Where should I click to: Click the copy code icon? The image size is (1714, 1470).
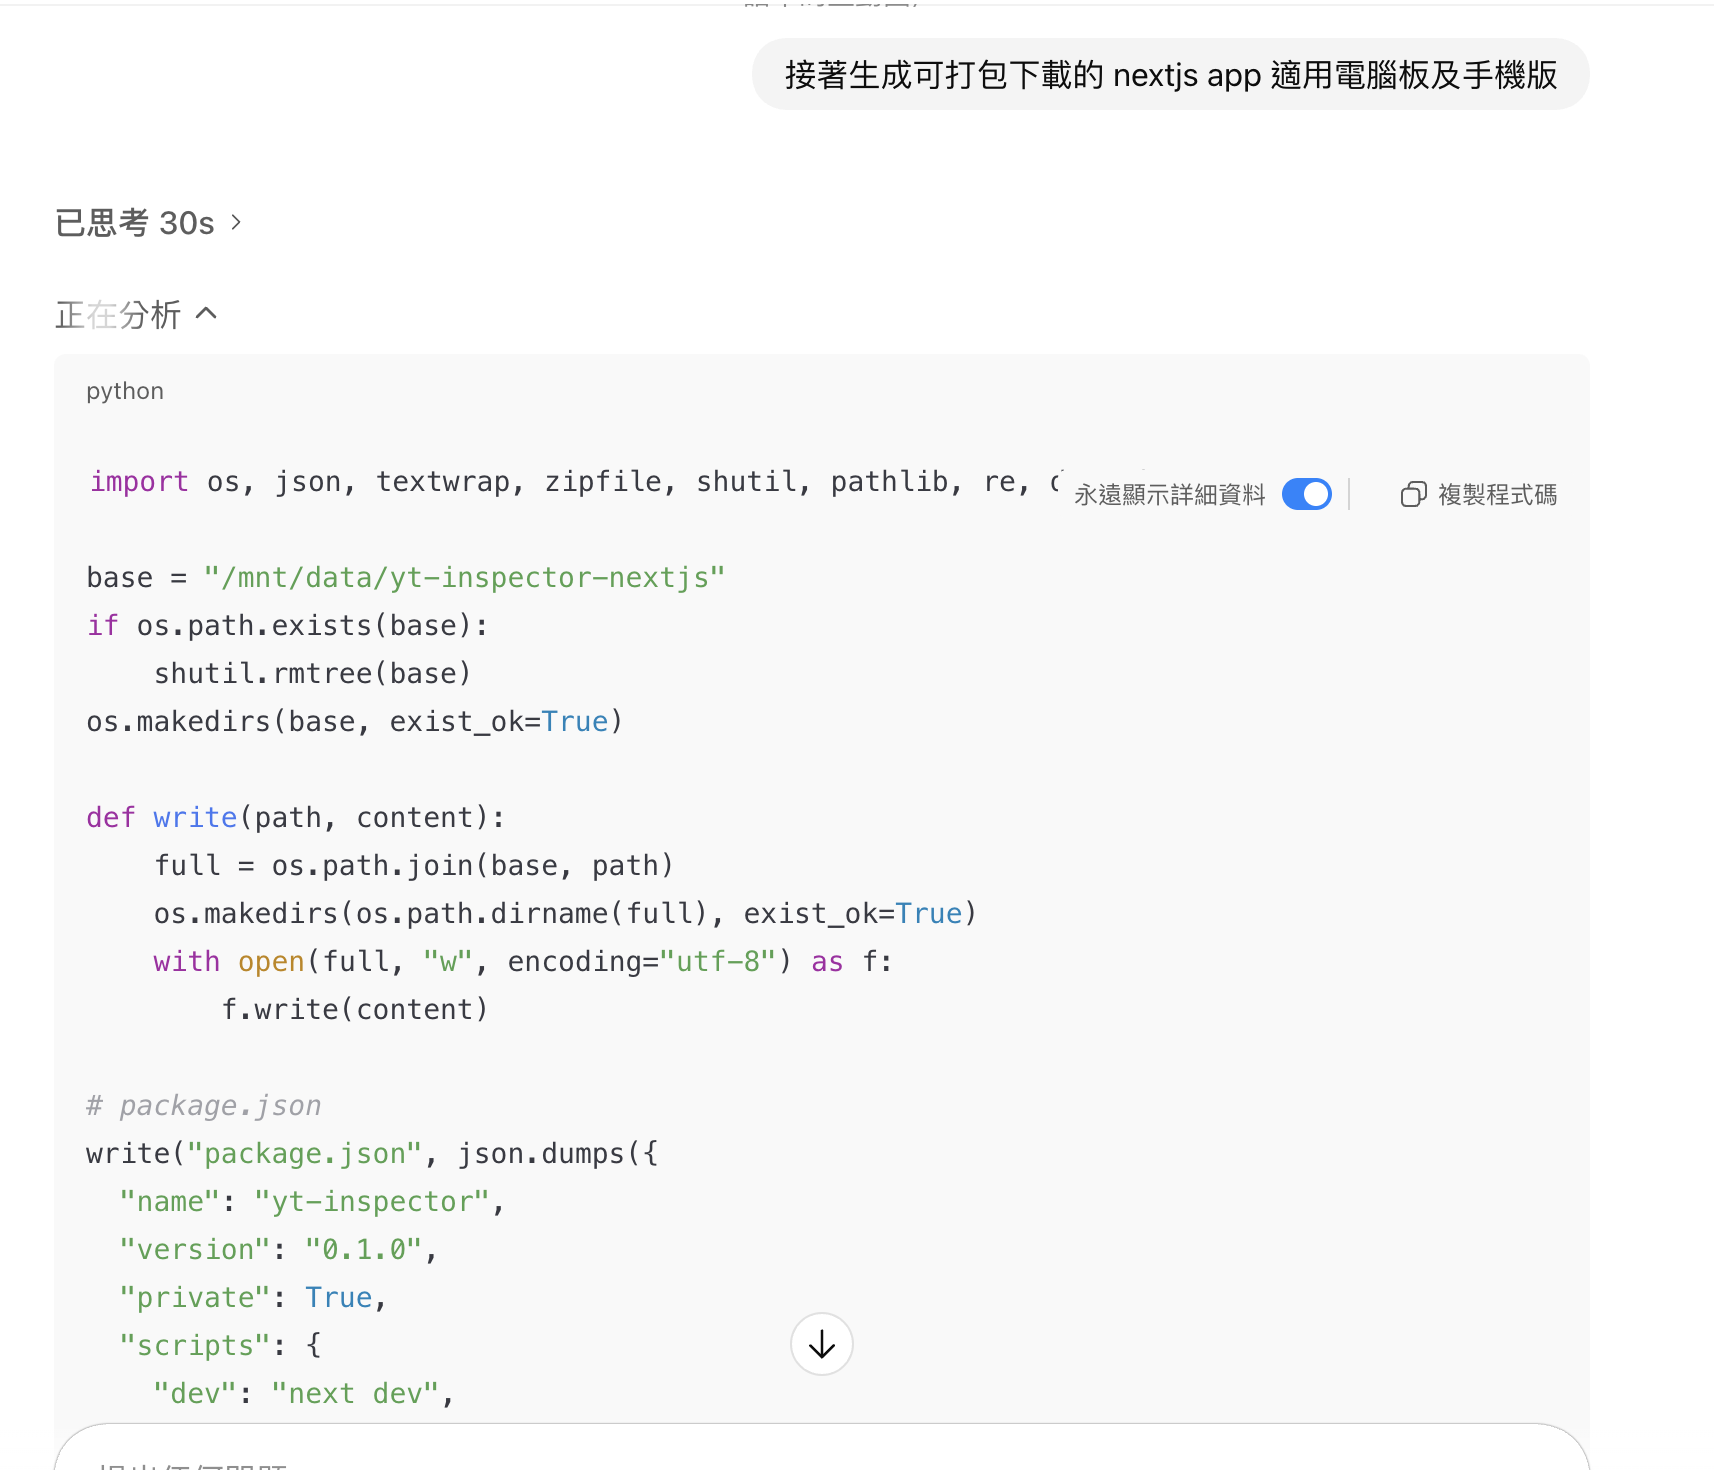point(1412,494)
